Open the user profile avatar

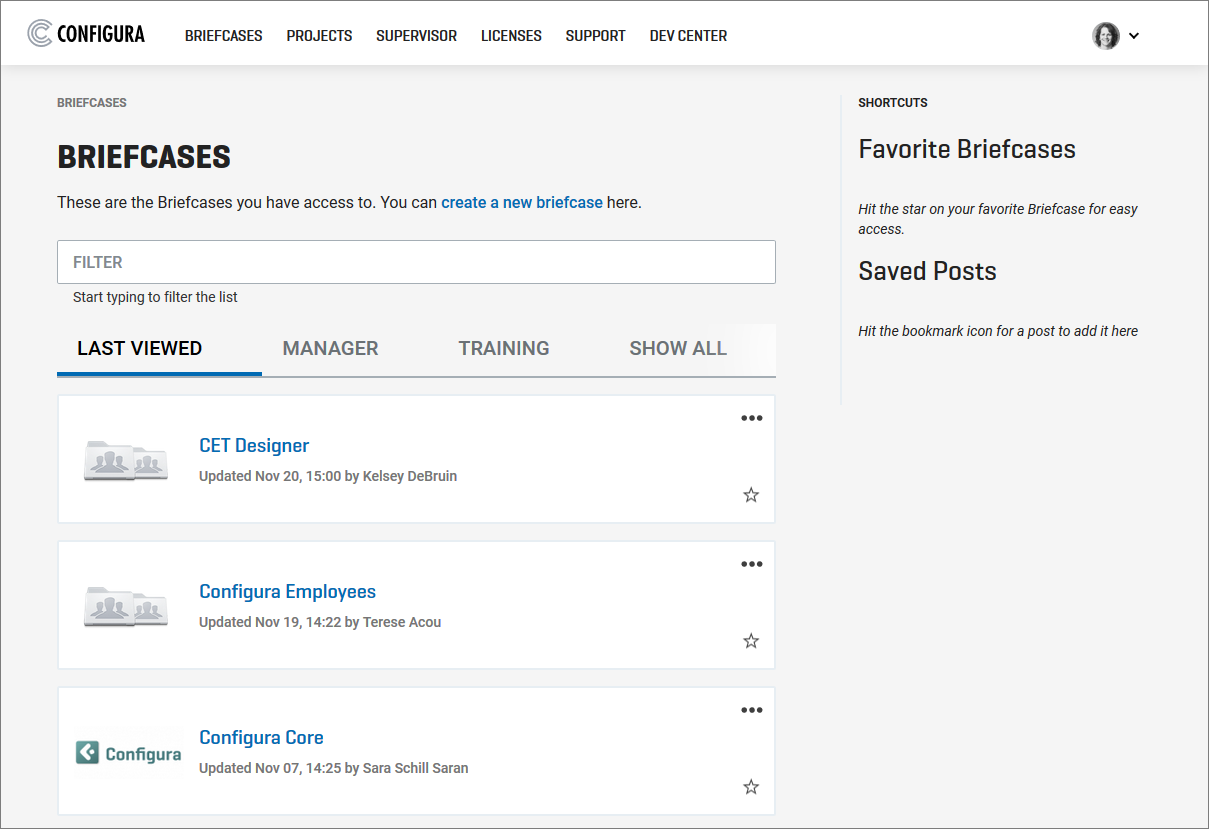pyautogui.click(x=1106, y=36)
